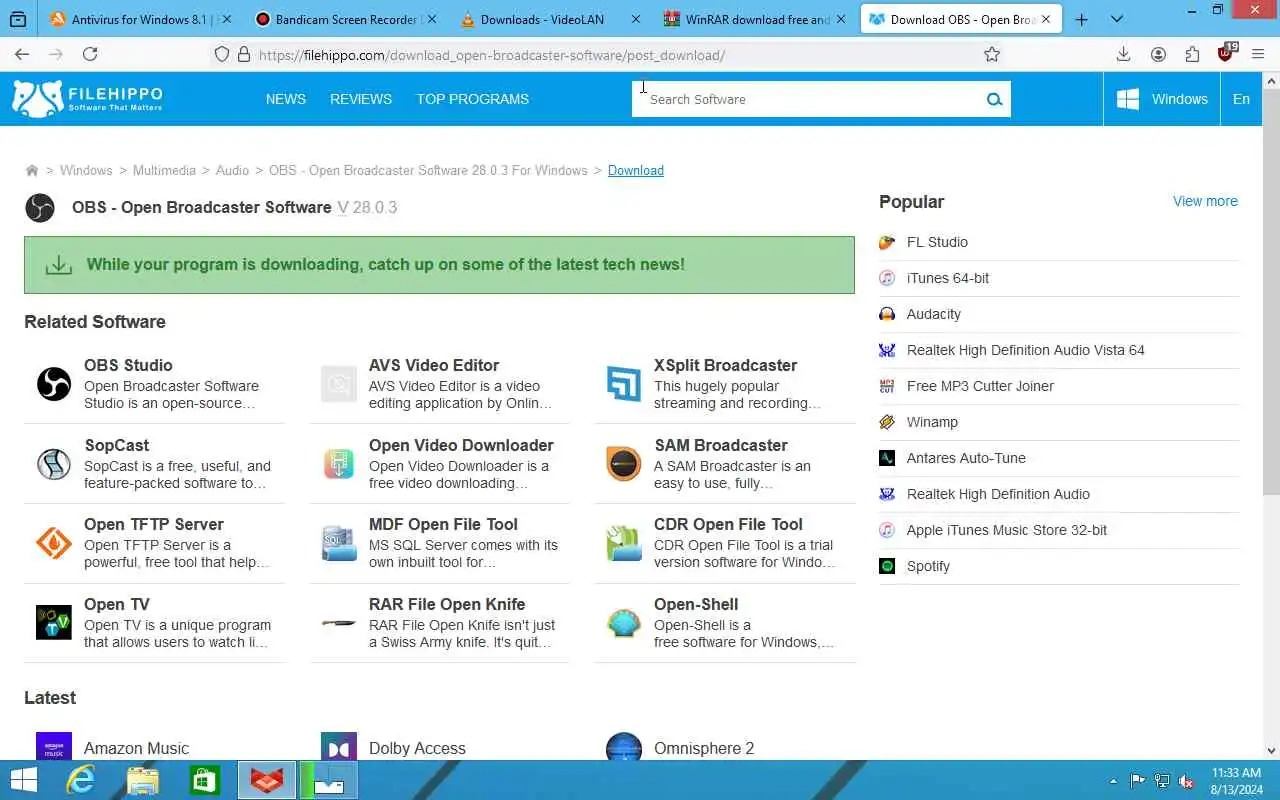Go back to the previous page
1280x800 pixels.
[22, 55]
